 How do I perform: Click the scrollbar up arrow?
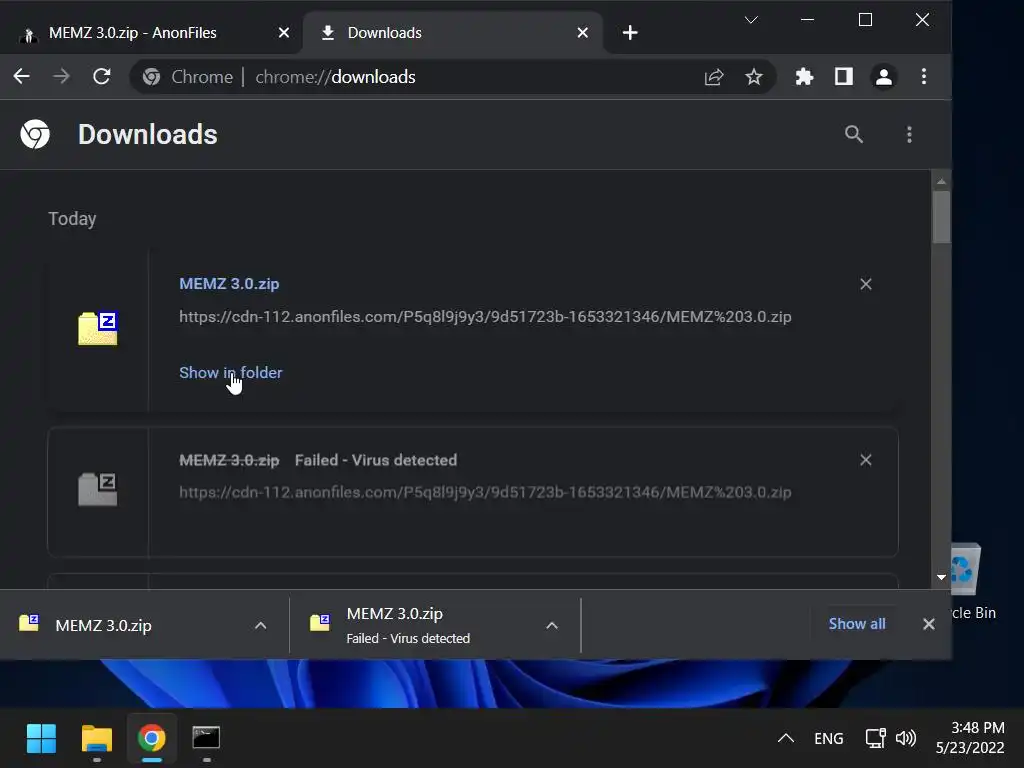[x=941, y=182]
